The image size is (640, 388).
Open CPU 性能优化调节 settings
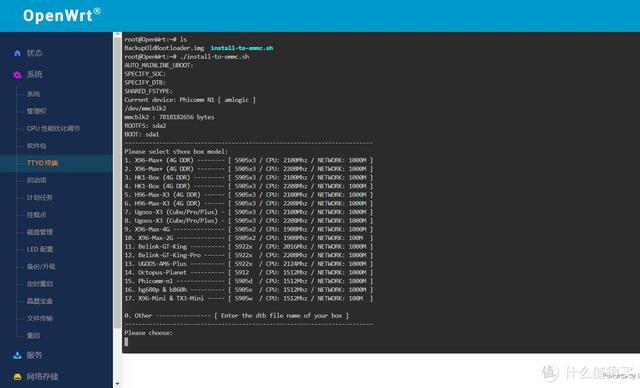point(53,129)
